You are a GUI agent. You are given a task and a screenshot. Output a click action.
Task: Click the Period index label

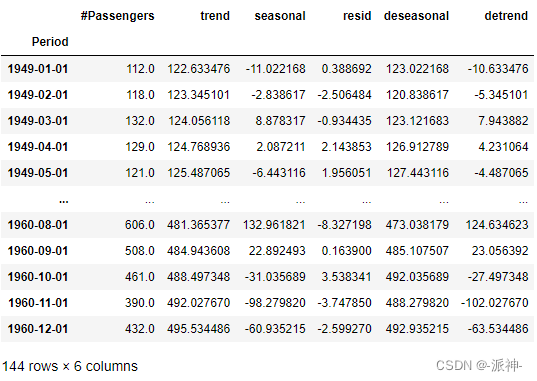coord(50,42)
